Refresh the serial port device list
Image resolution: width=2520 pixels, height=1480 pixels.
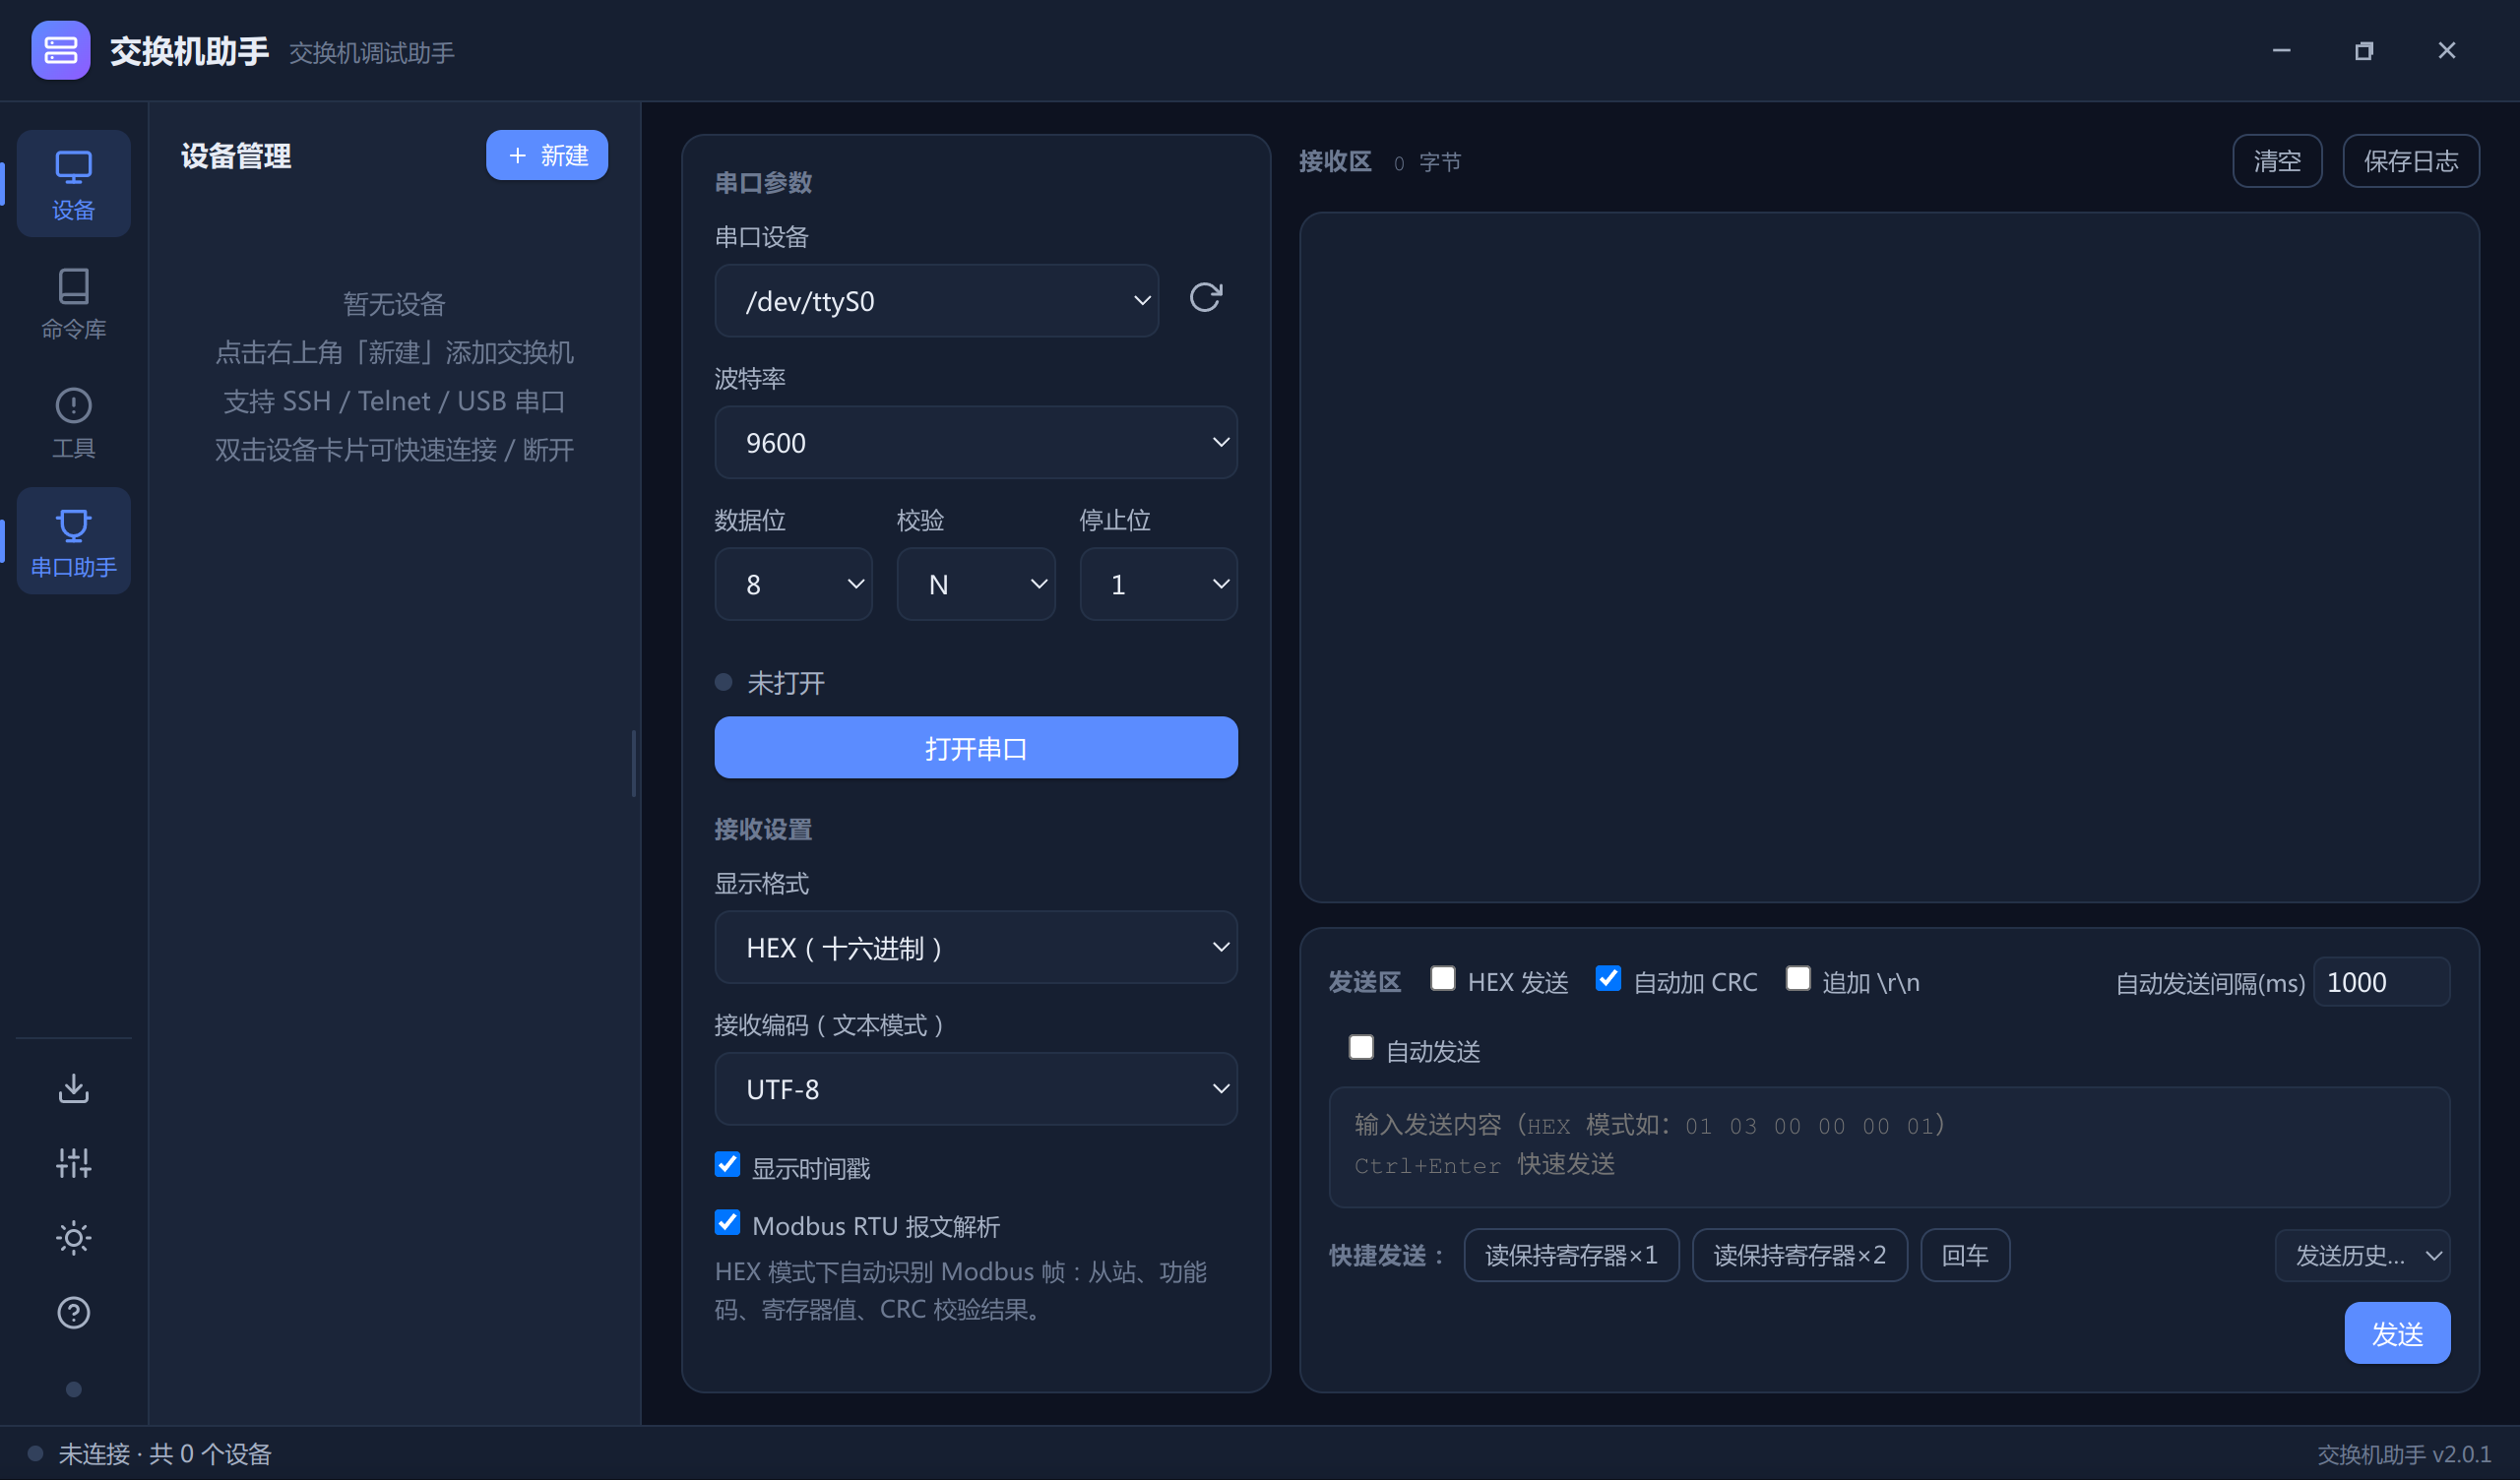(1206, 298)
